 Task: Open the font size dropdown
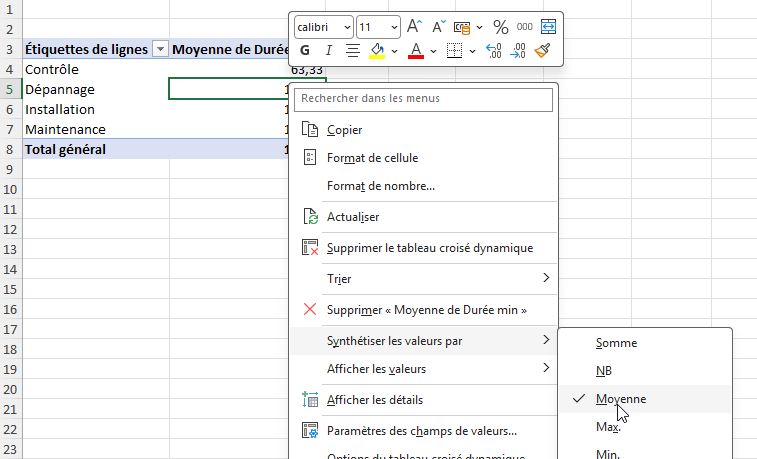click(394, 27)
